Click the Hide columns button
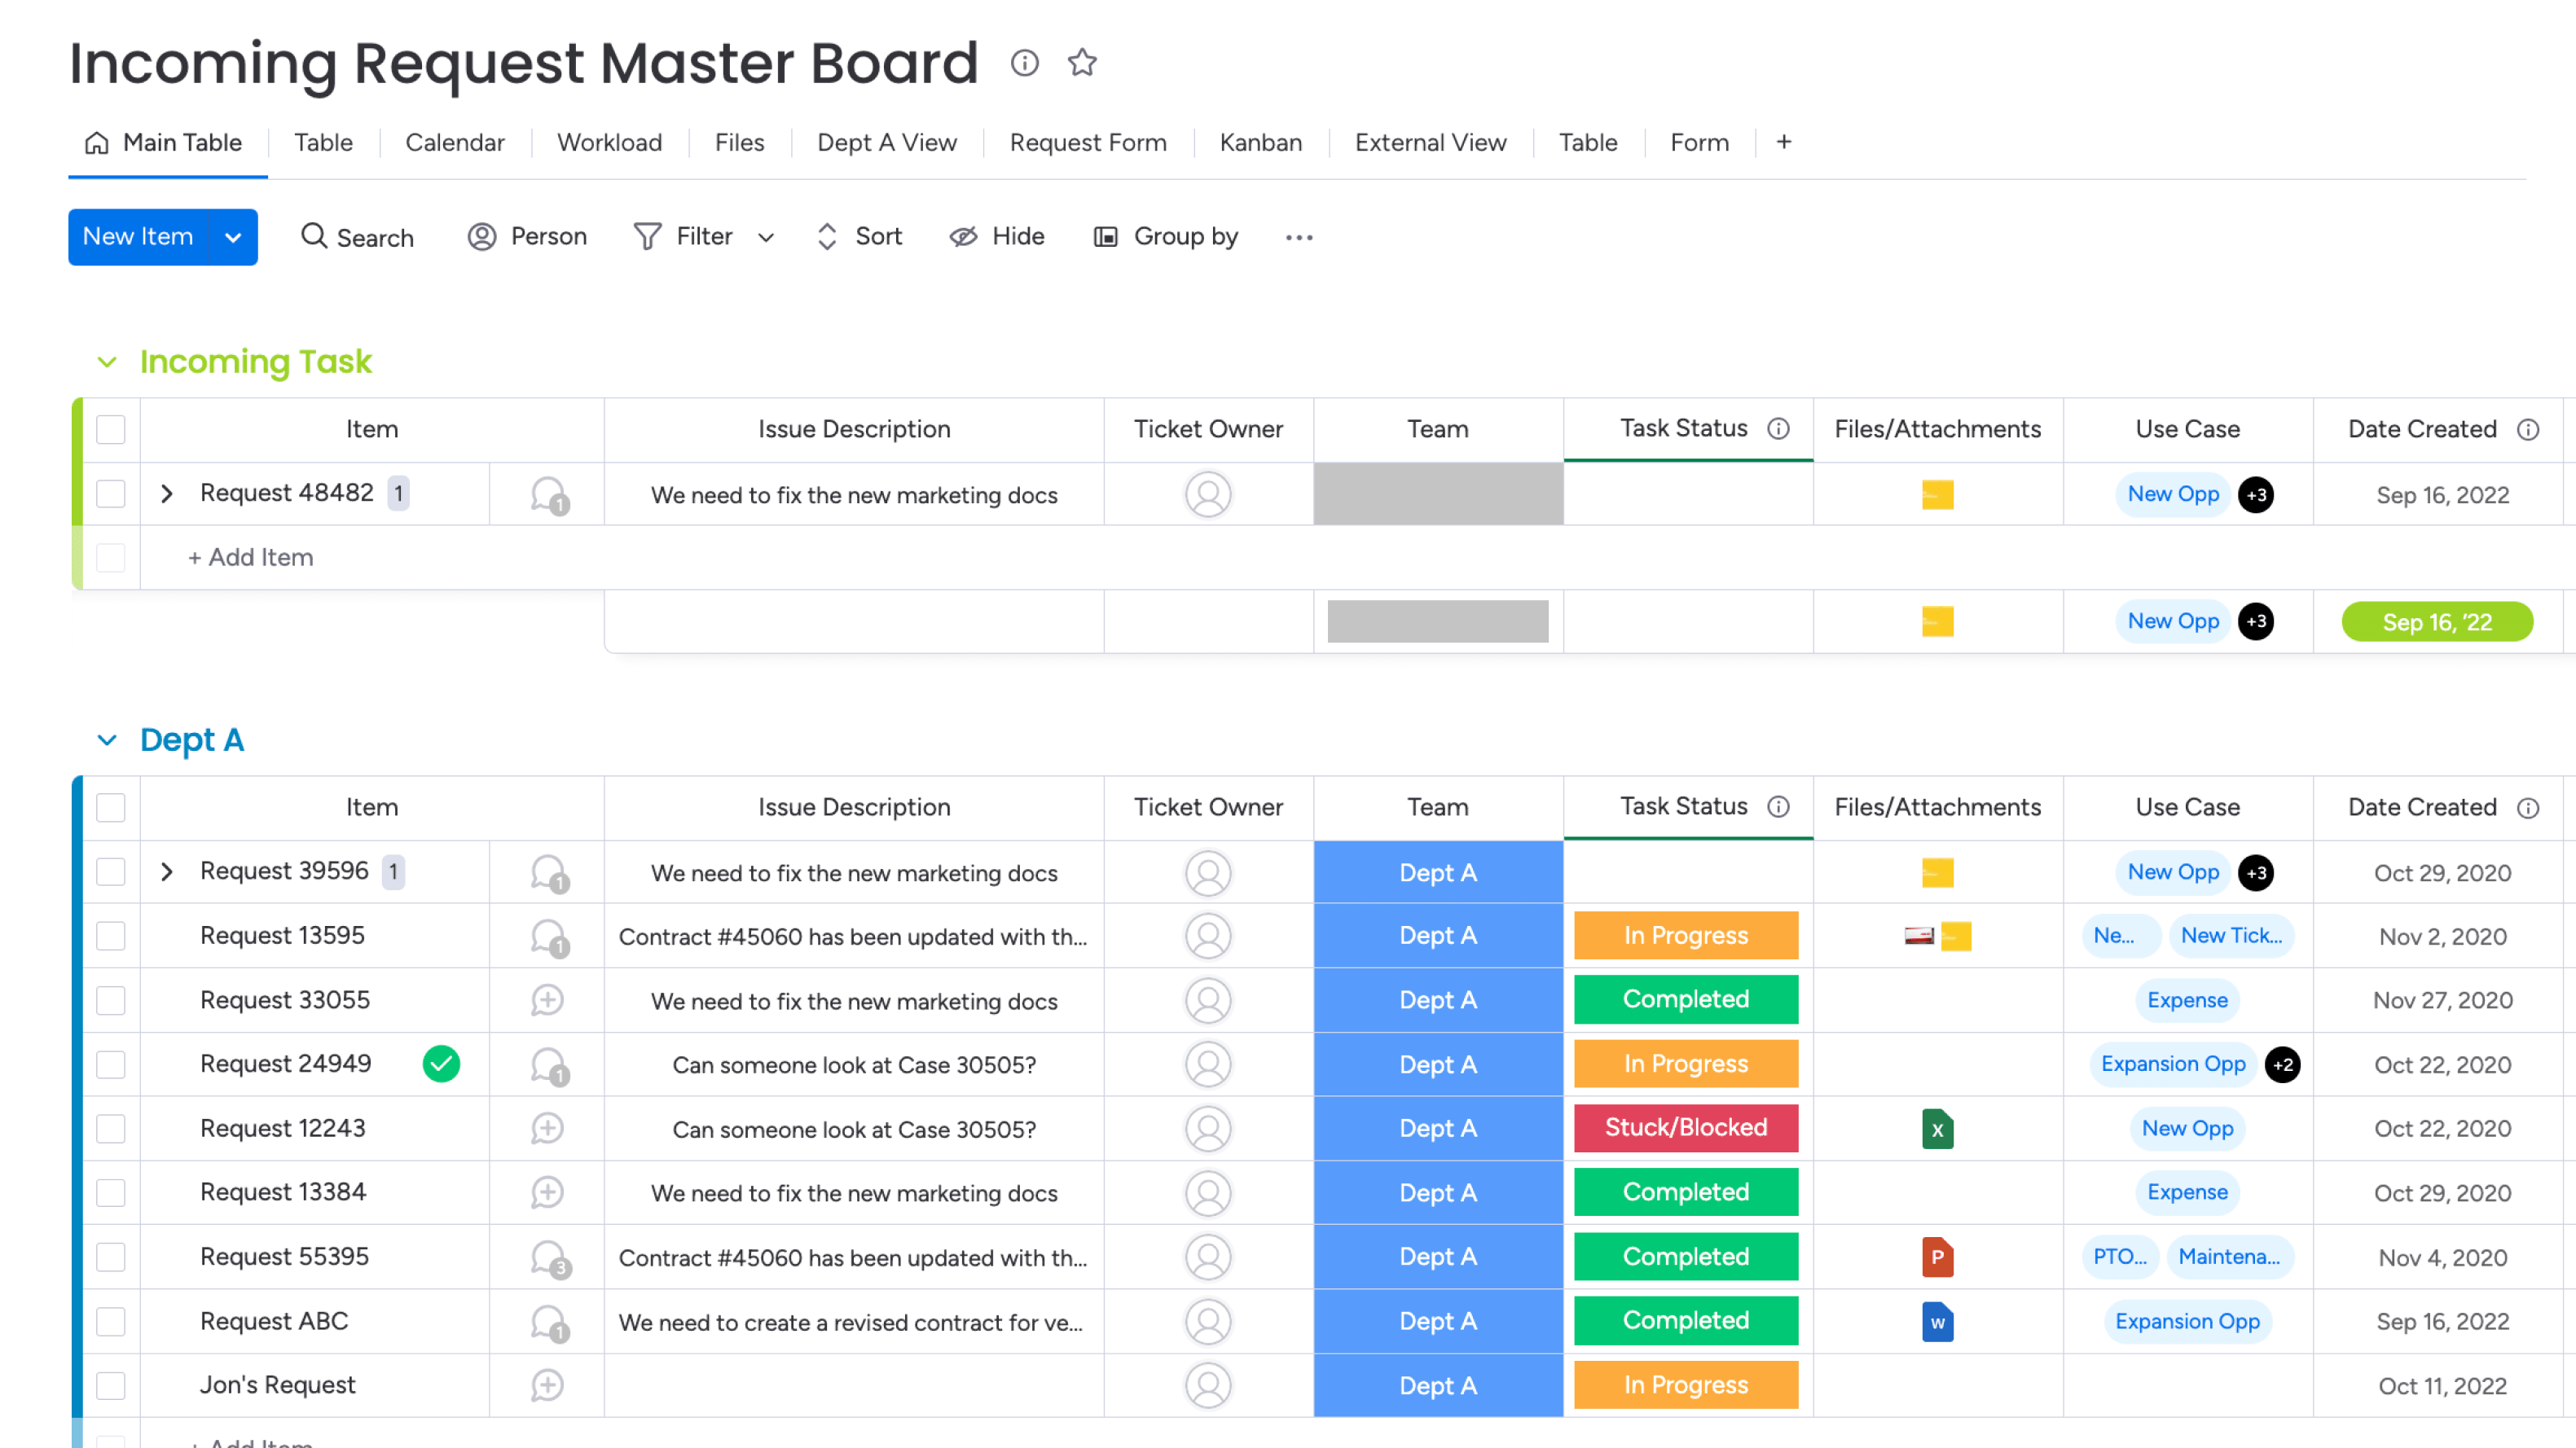The width and height of the screenshot is (2576, 1448). 997,237
